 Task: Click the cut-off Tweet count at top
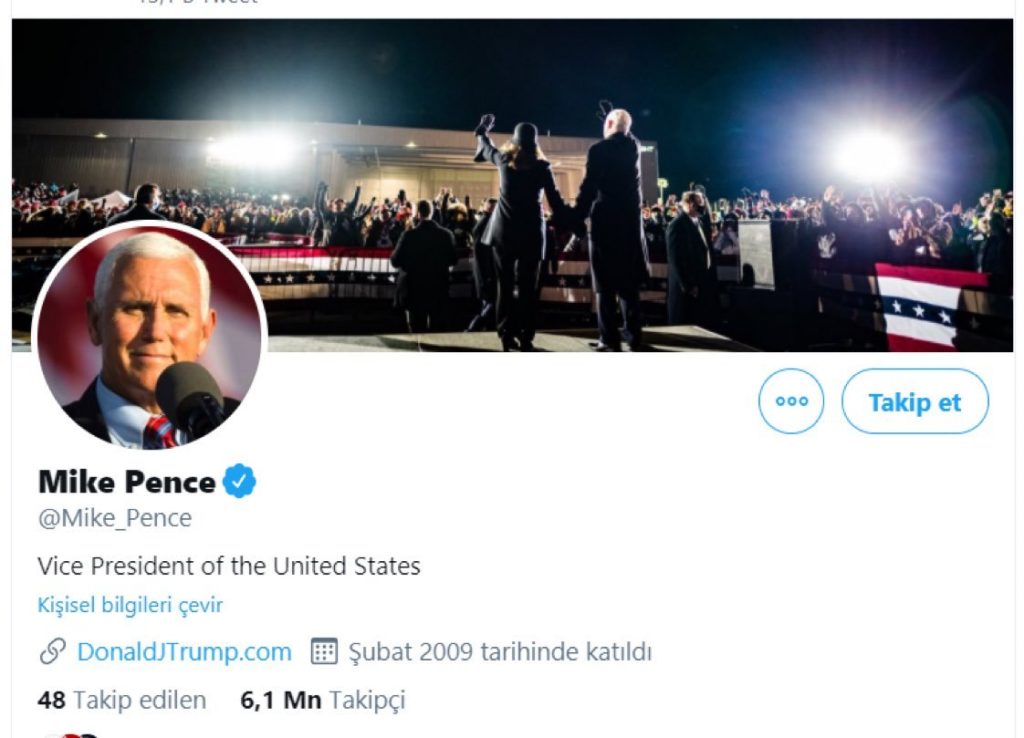point(198,3)
